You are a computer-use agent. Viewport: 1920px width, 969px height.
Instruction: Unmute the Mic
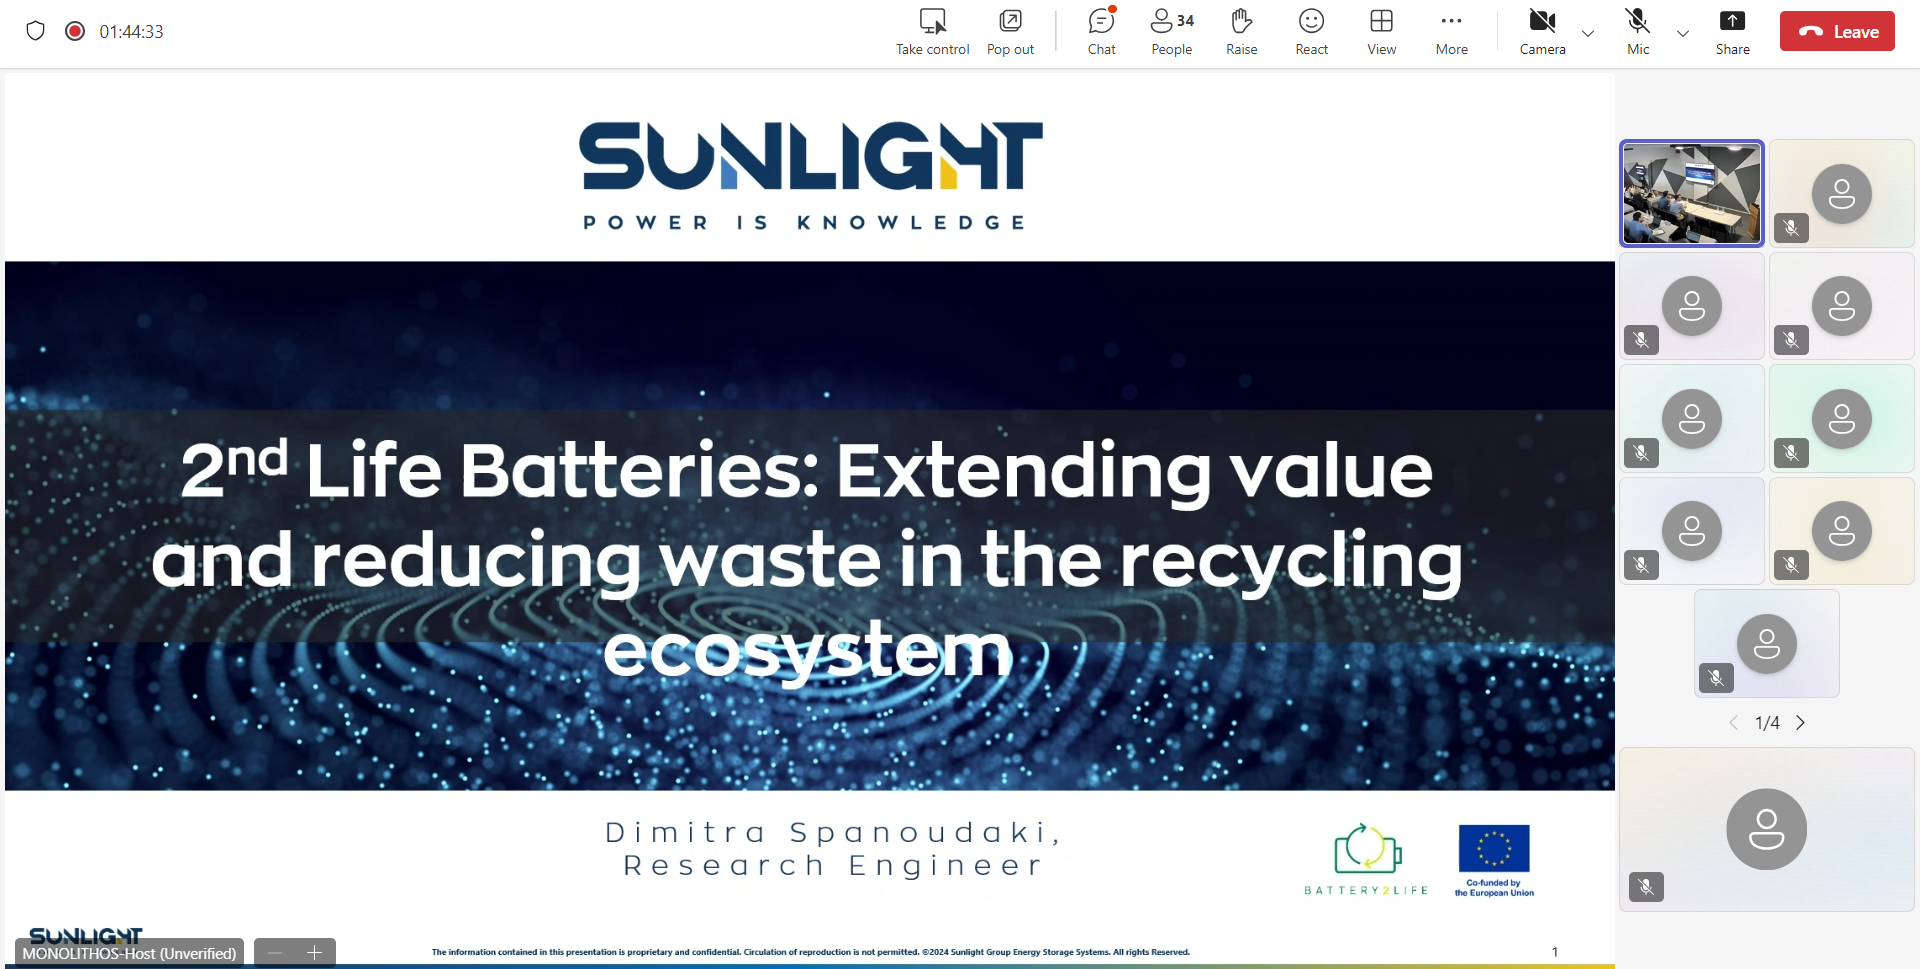pyautogui.click(x=1637, y=32)
